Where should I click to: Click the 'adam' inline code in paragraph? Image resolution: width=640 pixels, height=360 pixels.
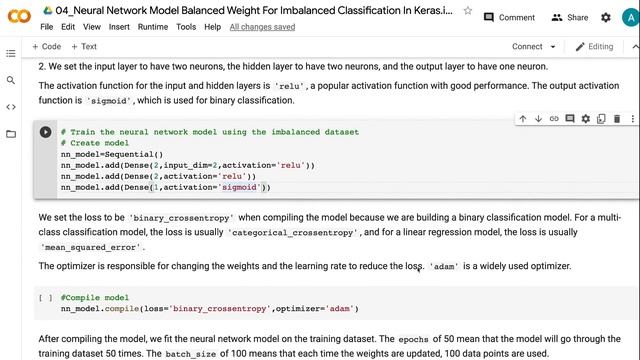444,267
